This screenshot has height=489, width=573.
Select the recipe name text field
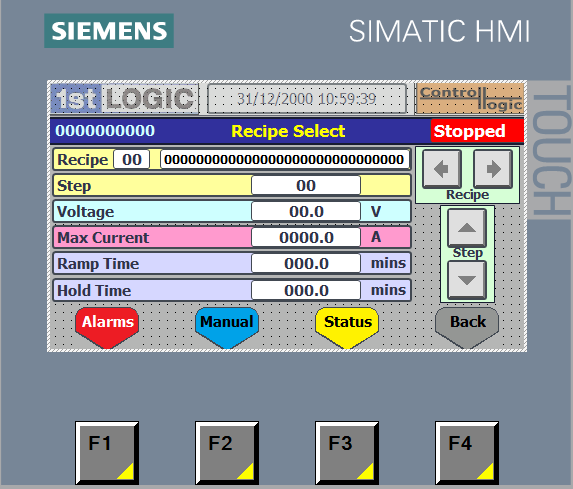[285, 159]
